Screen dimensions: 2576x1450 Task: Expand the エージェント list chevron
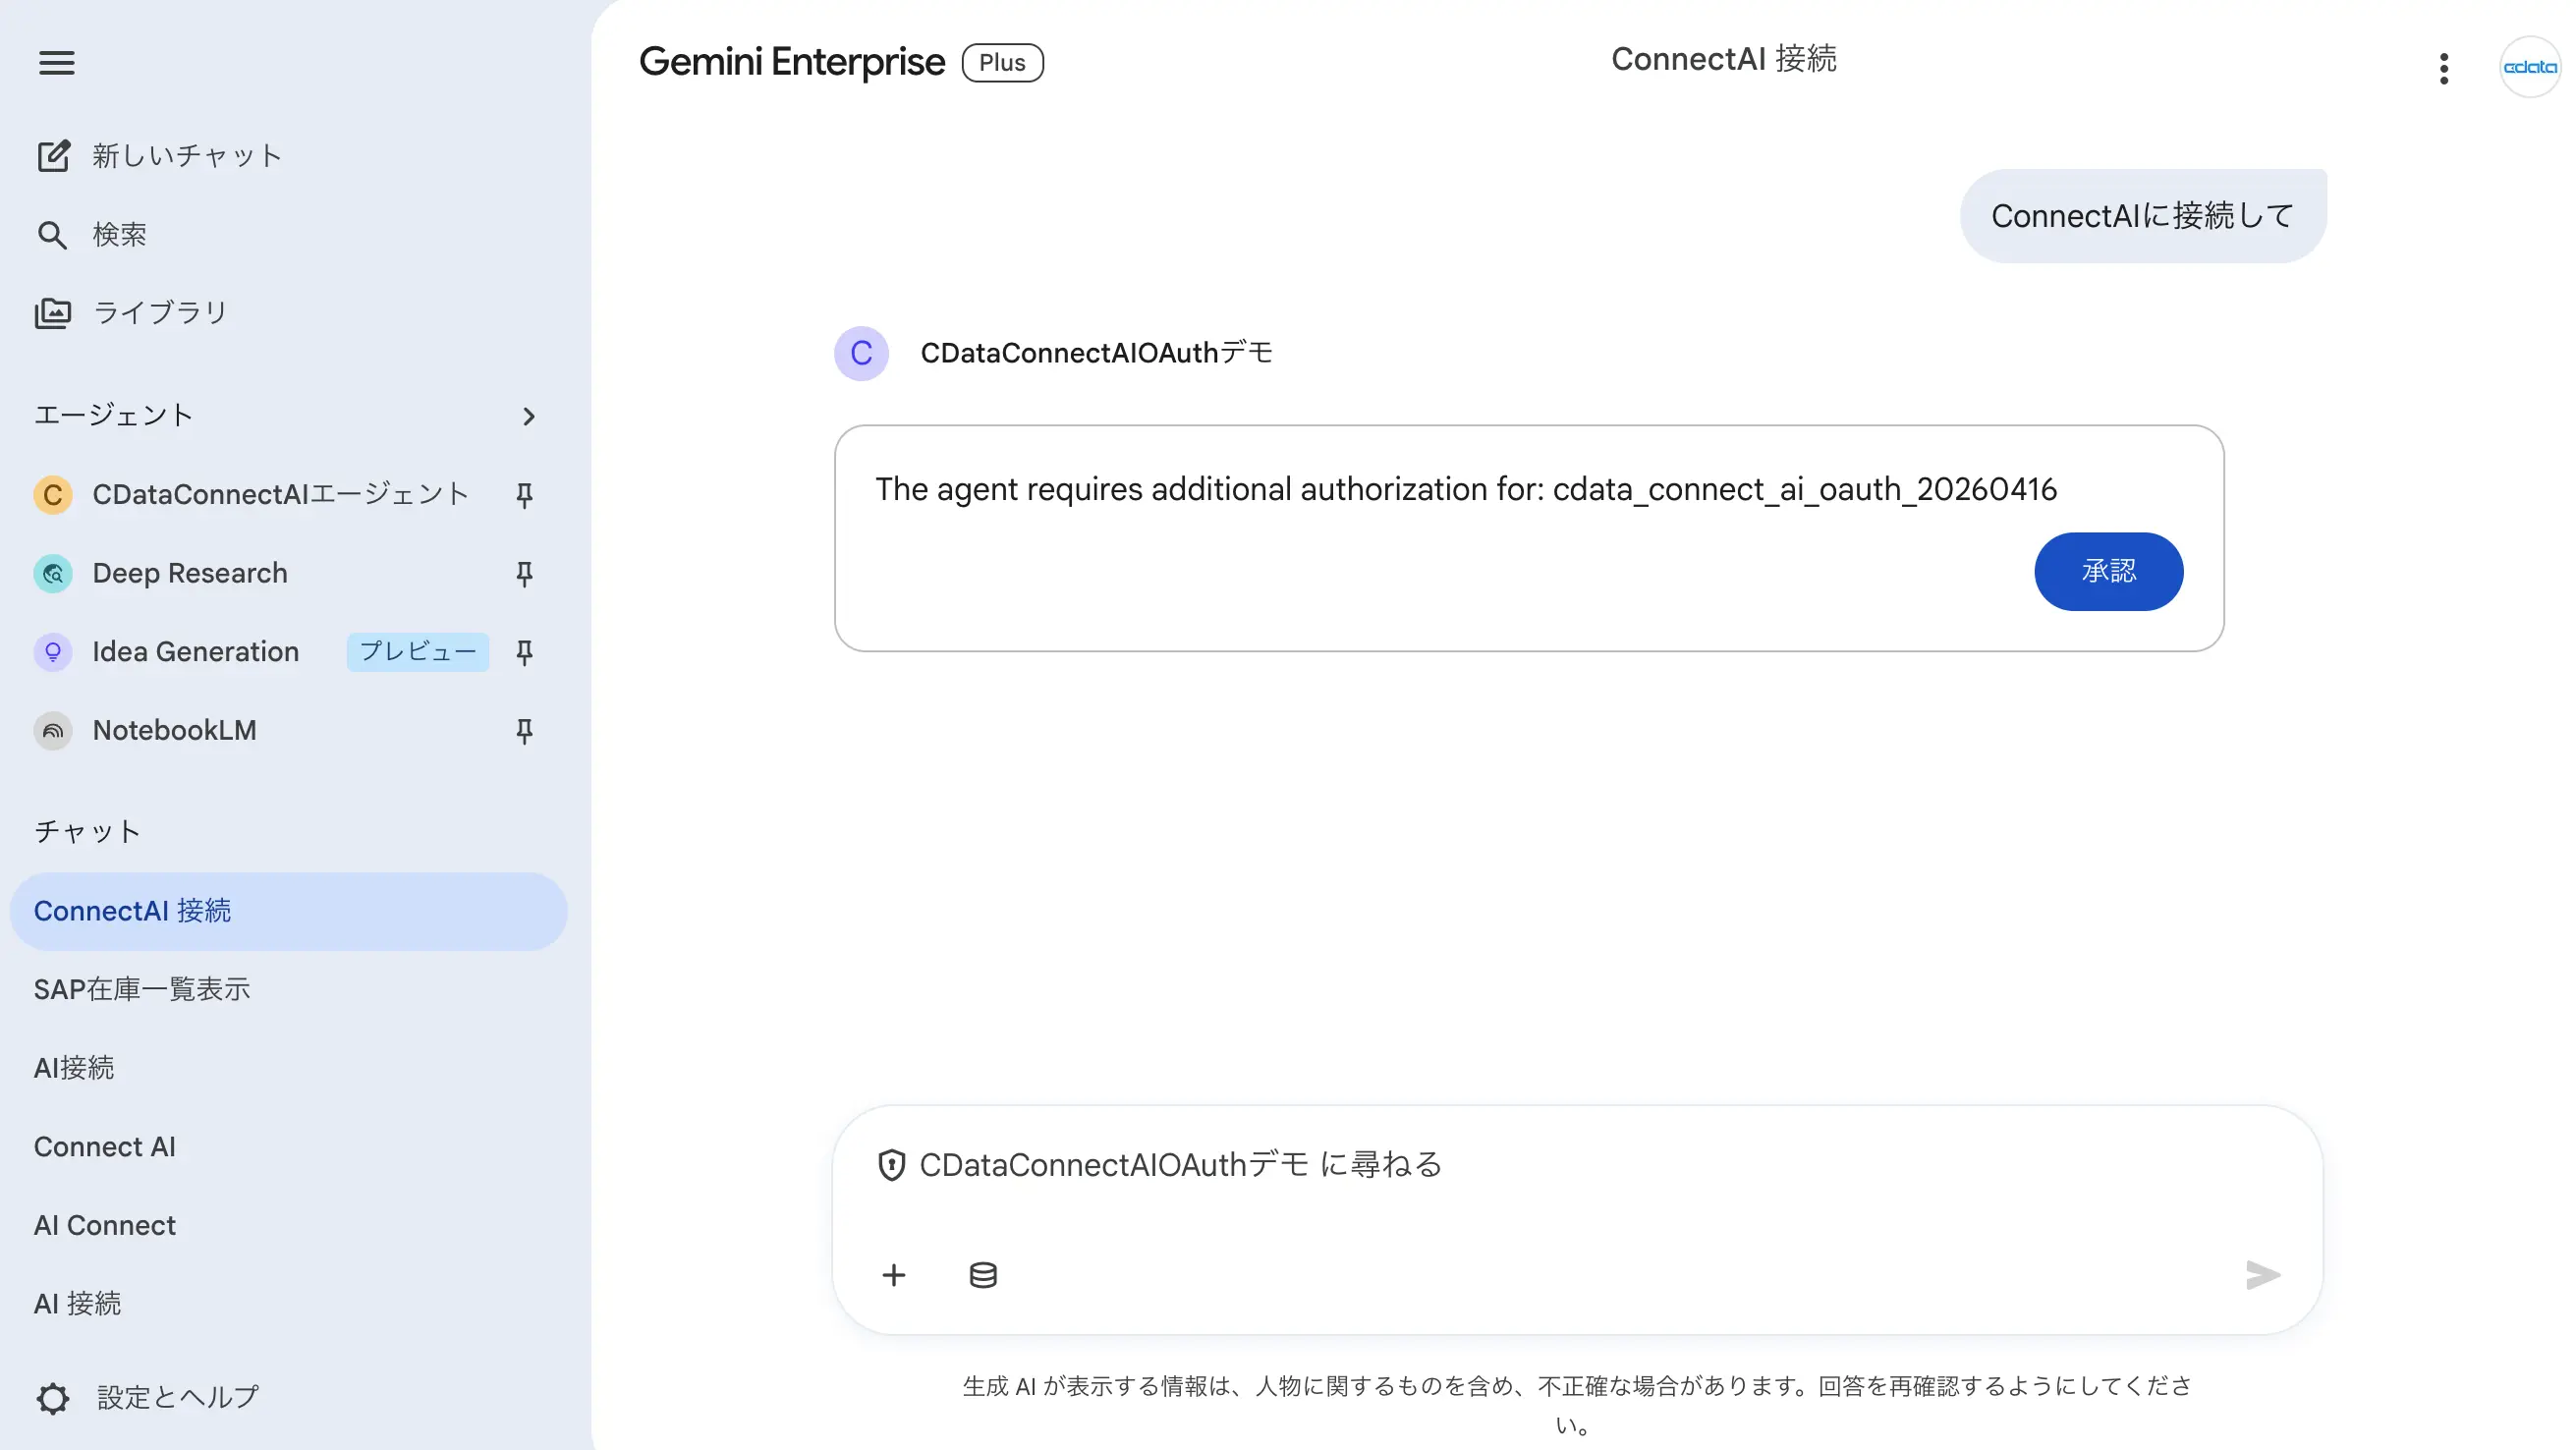pos(529,416)
